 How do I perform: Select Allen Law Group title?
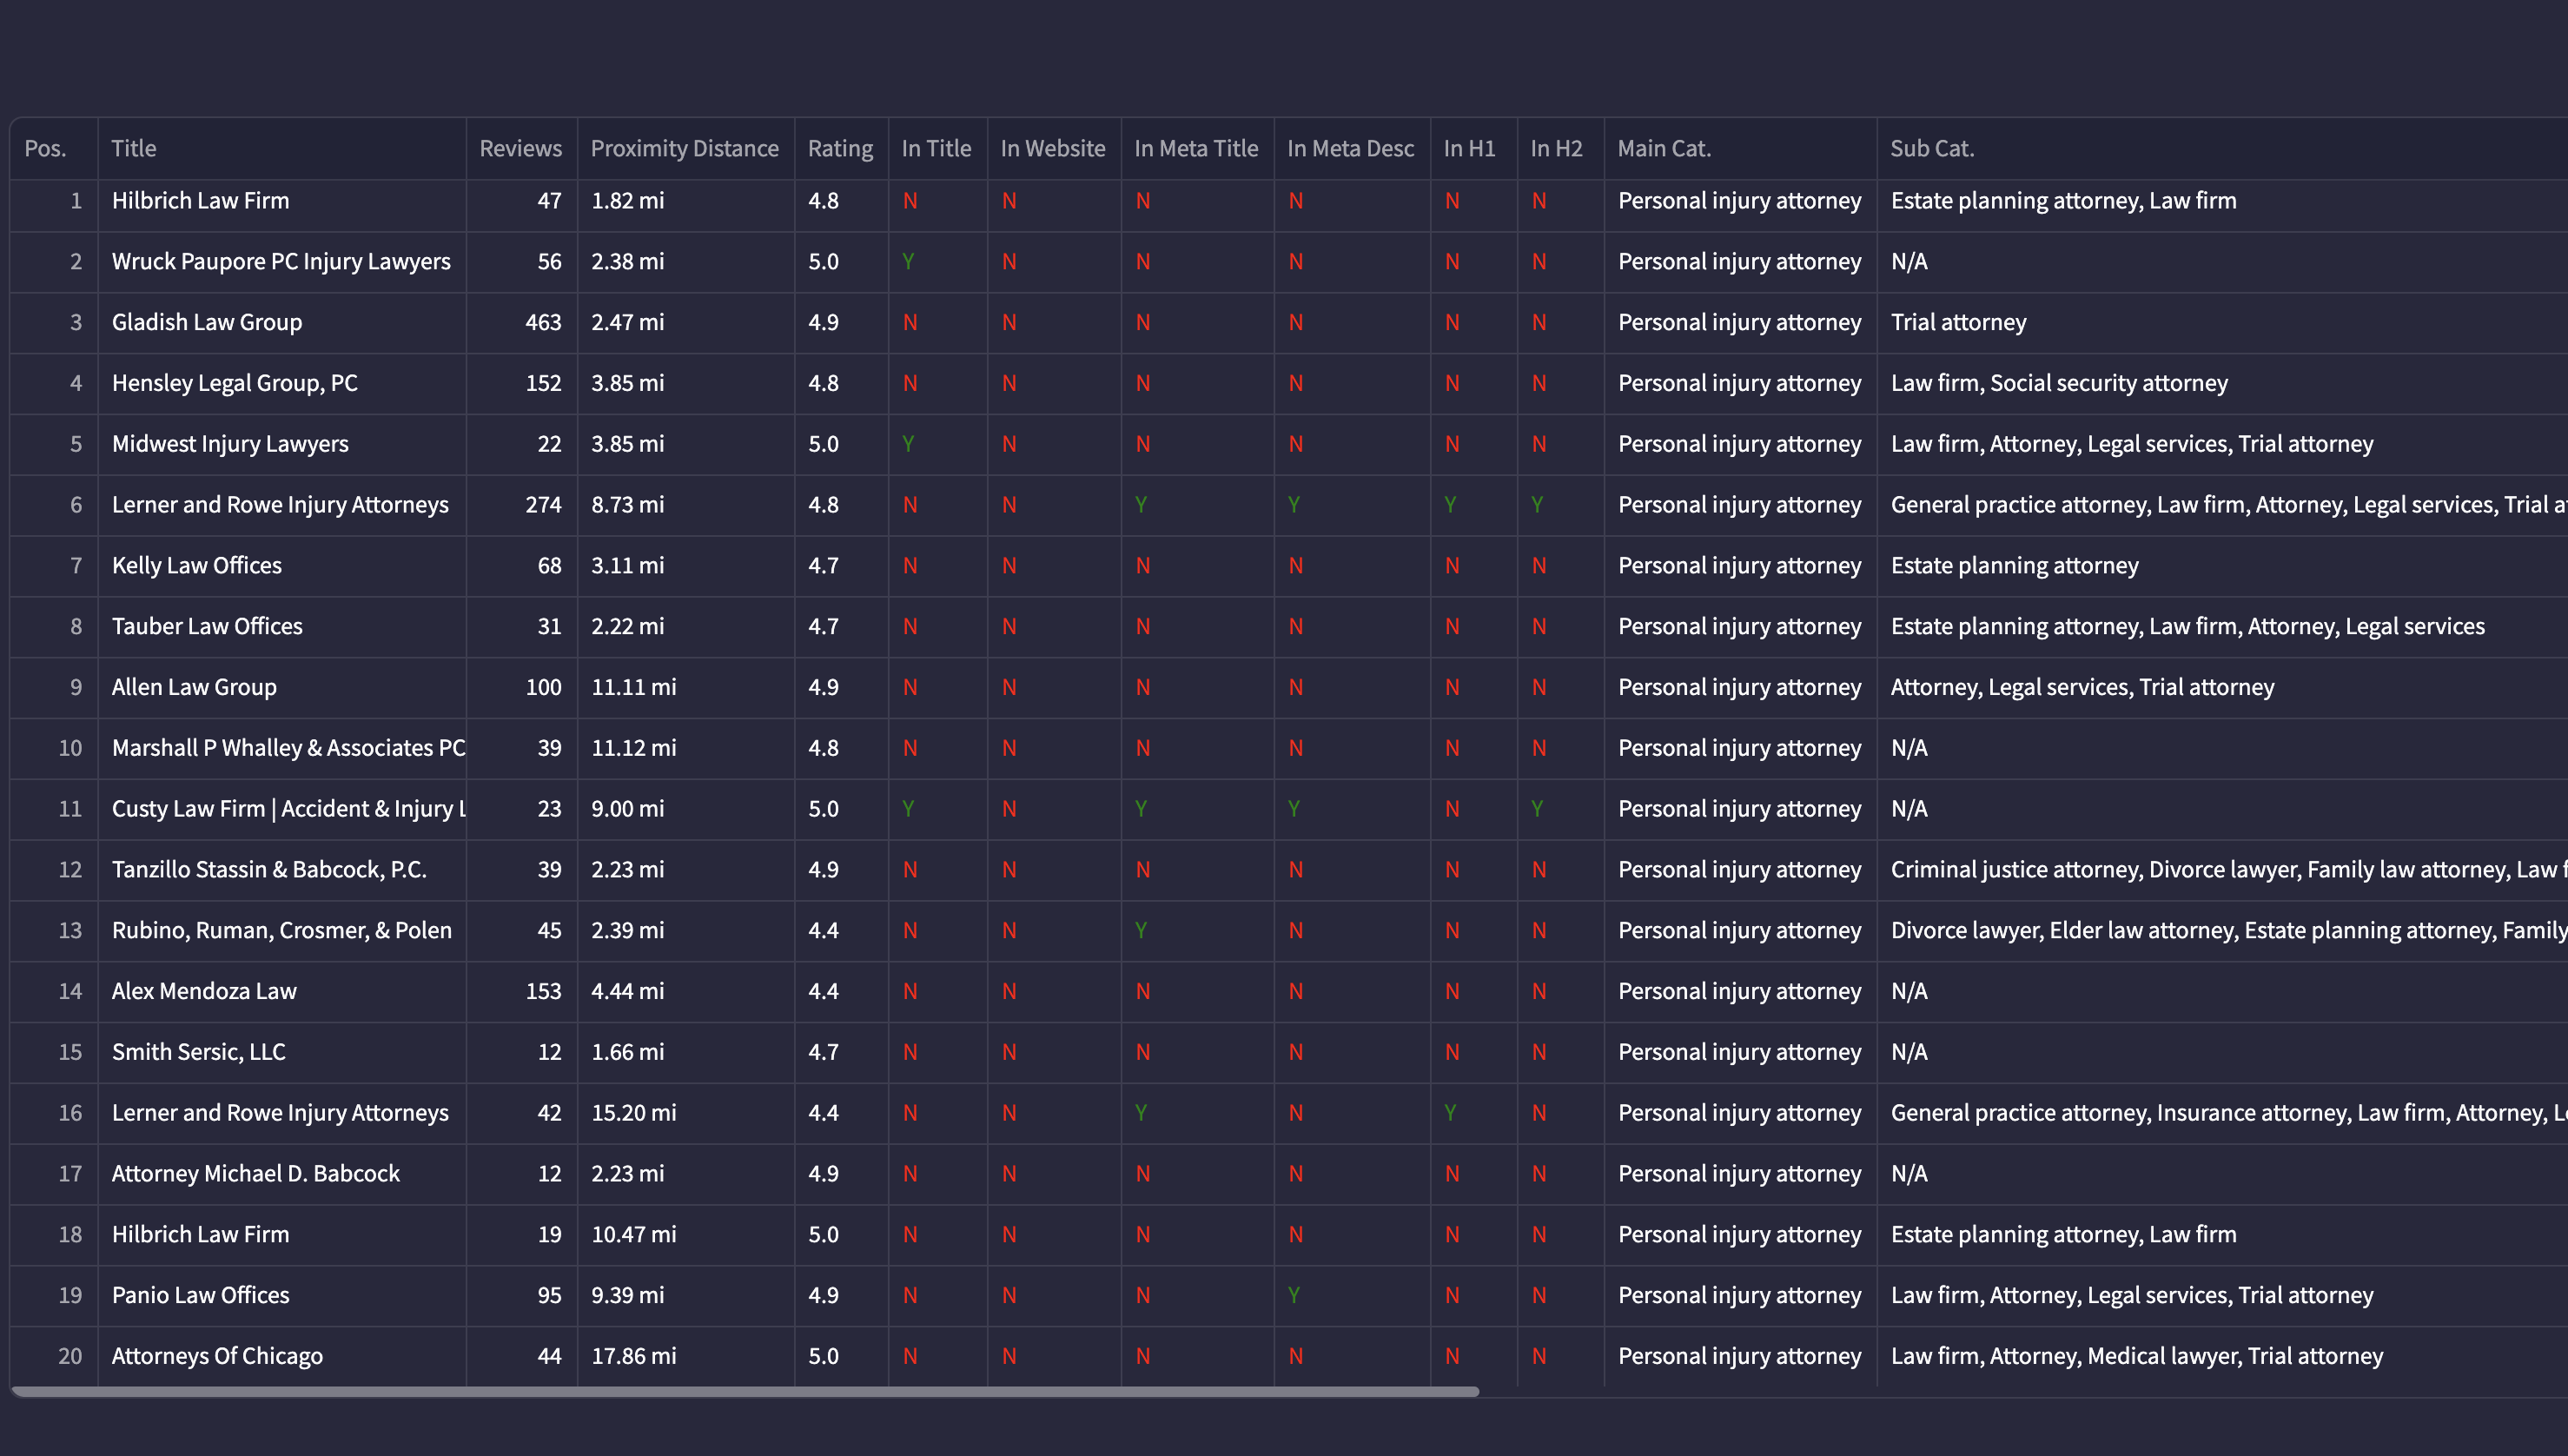point(194,687)
